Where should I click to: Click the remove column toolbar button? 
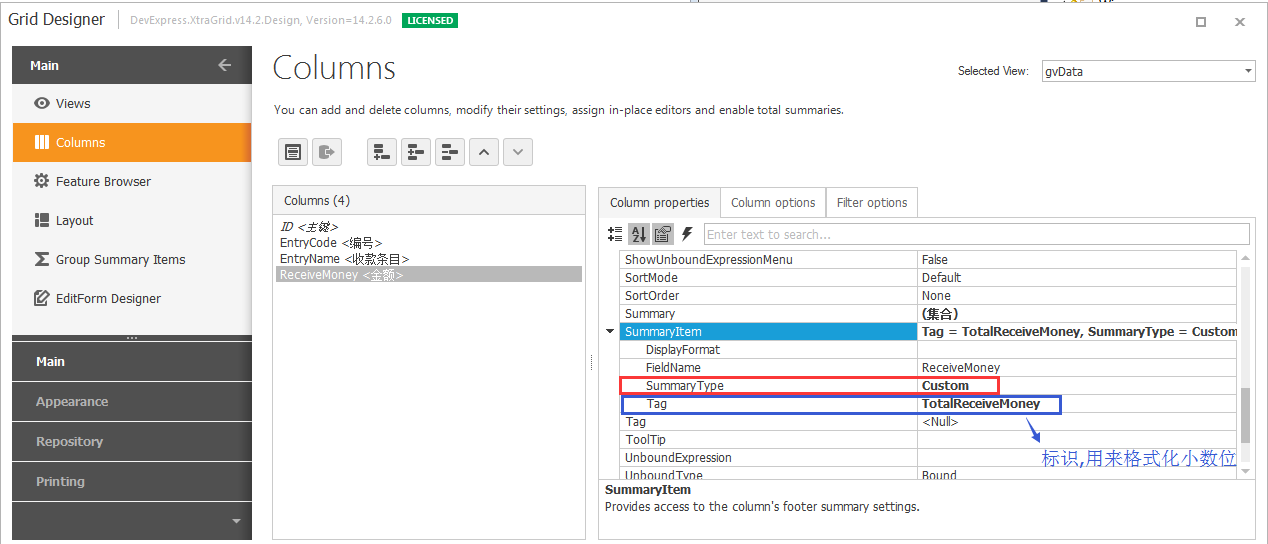[x=450, y=152]
